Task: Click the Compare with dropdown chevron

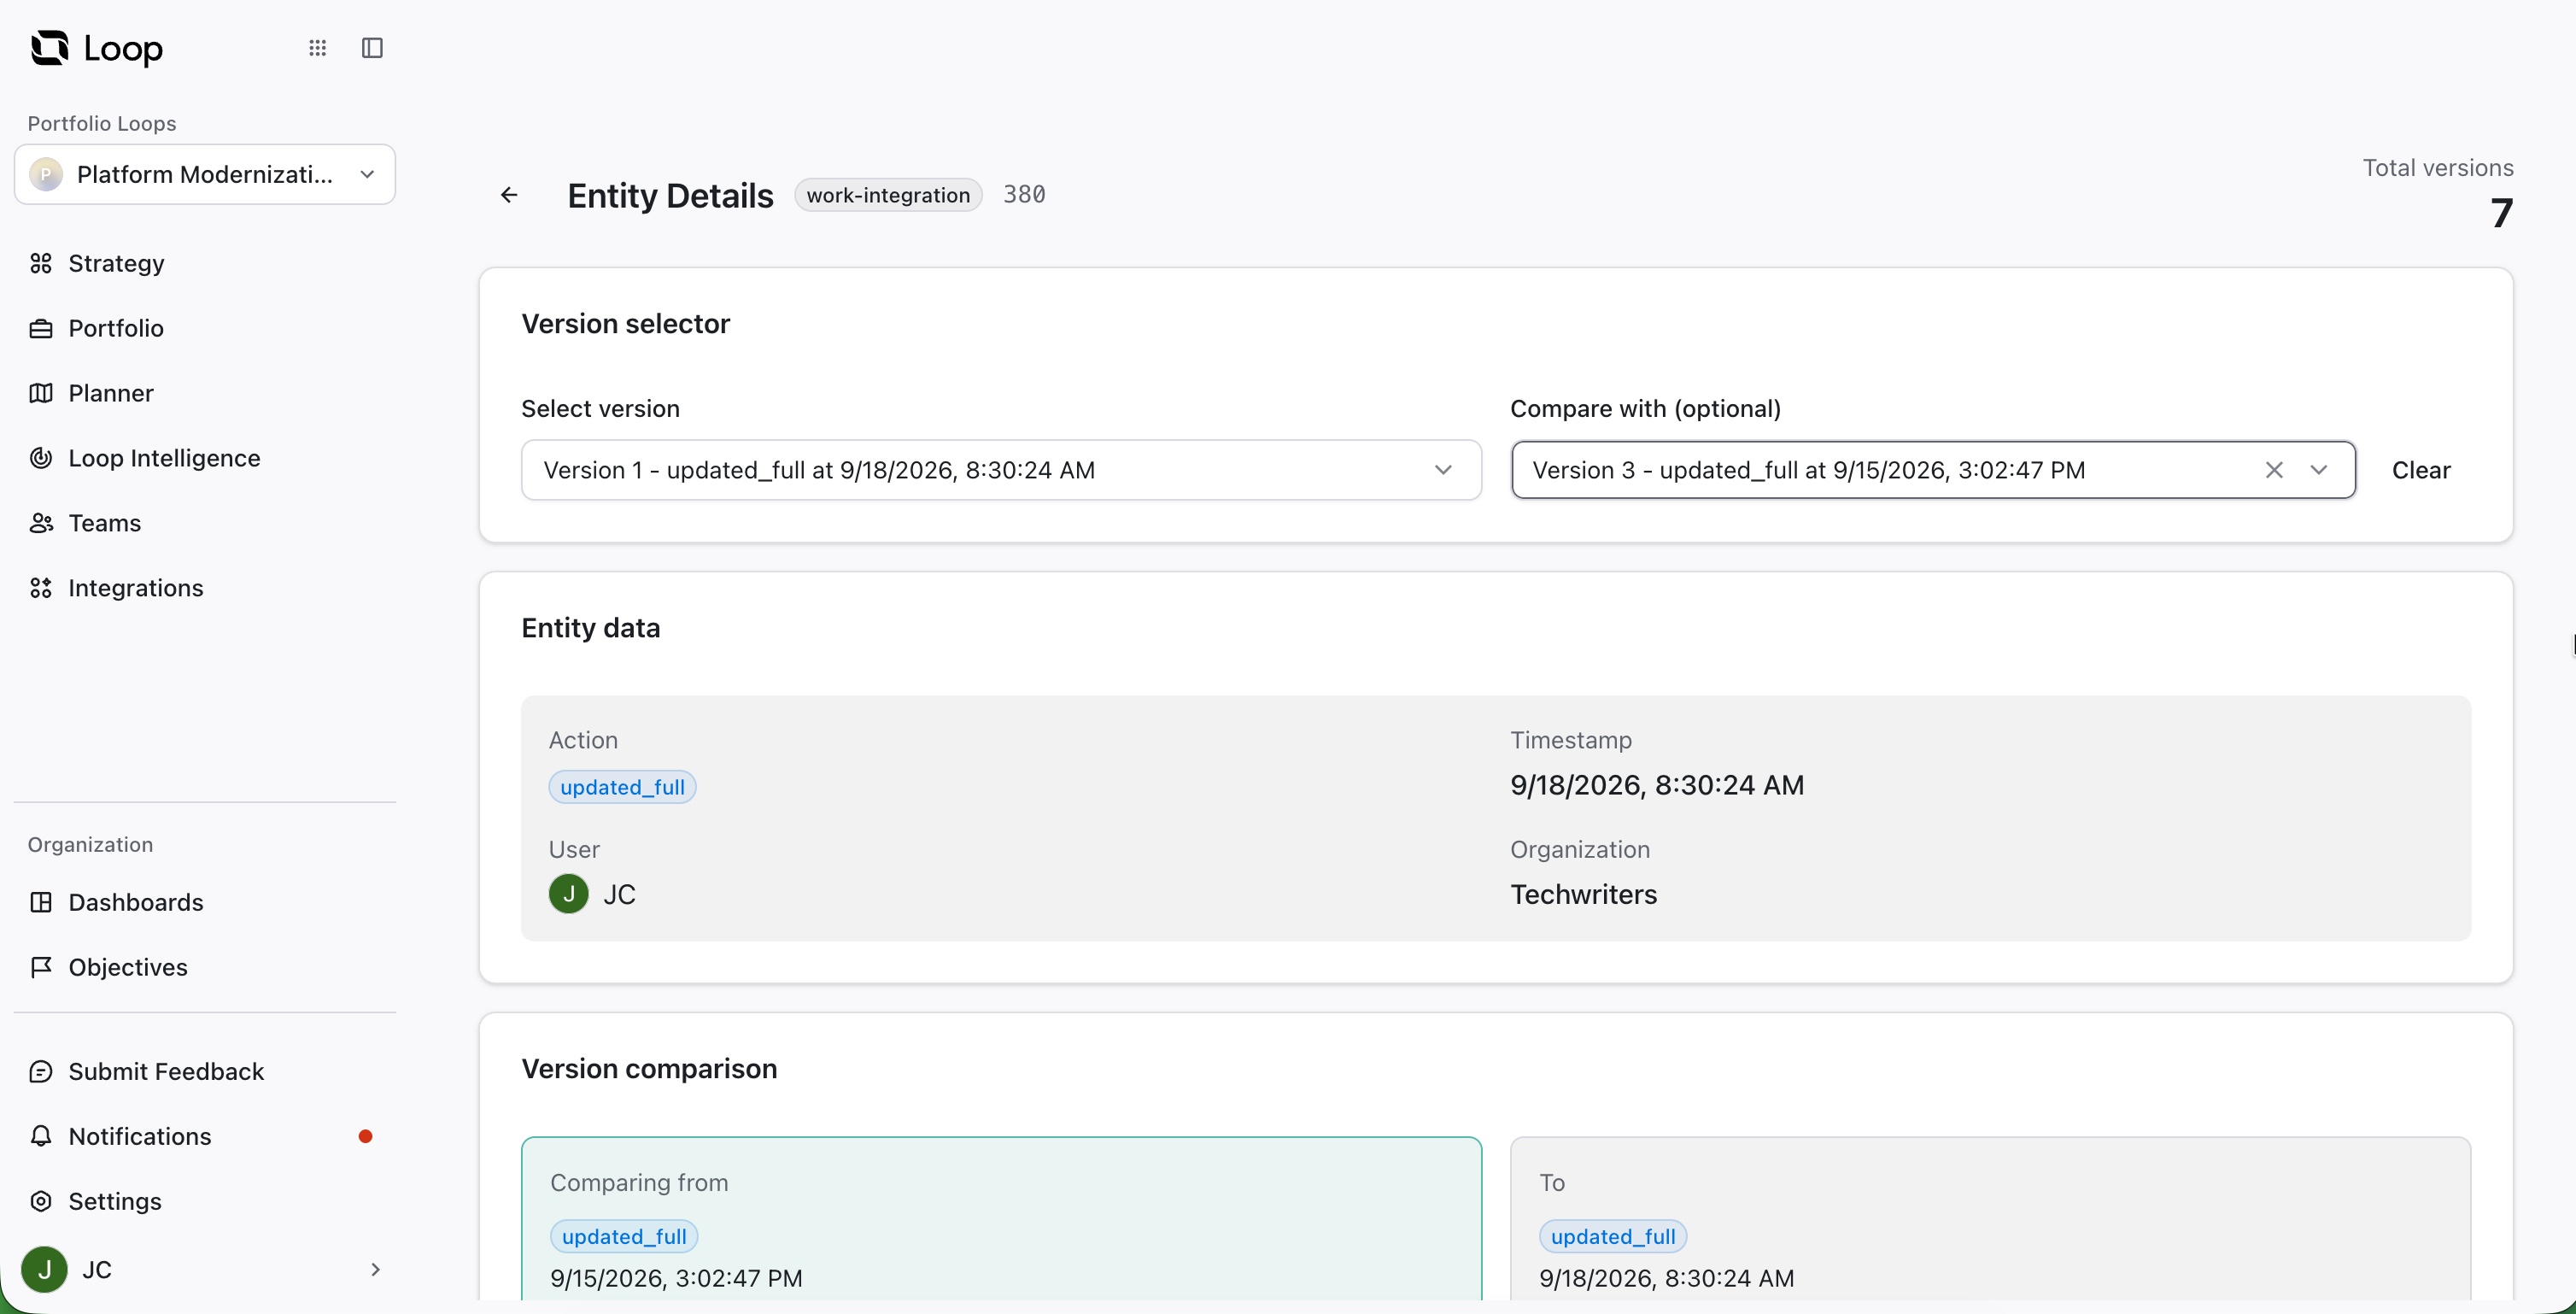Action: [2319, 470]
